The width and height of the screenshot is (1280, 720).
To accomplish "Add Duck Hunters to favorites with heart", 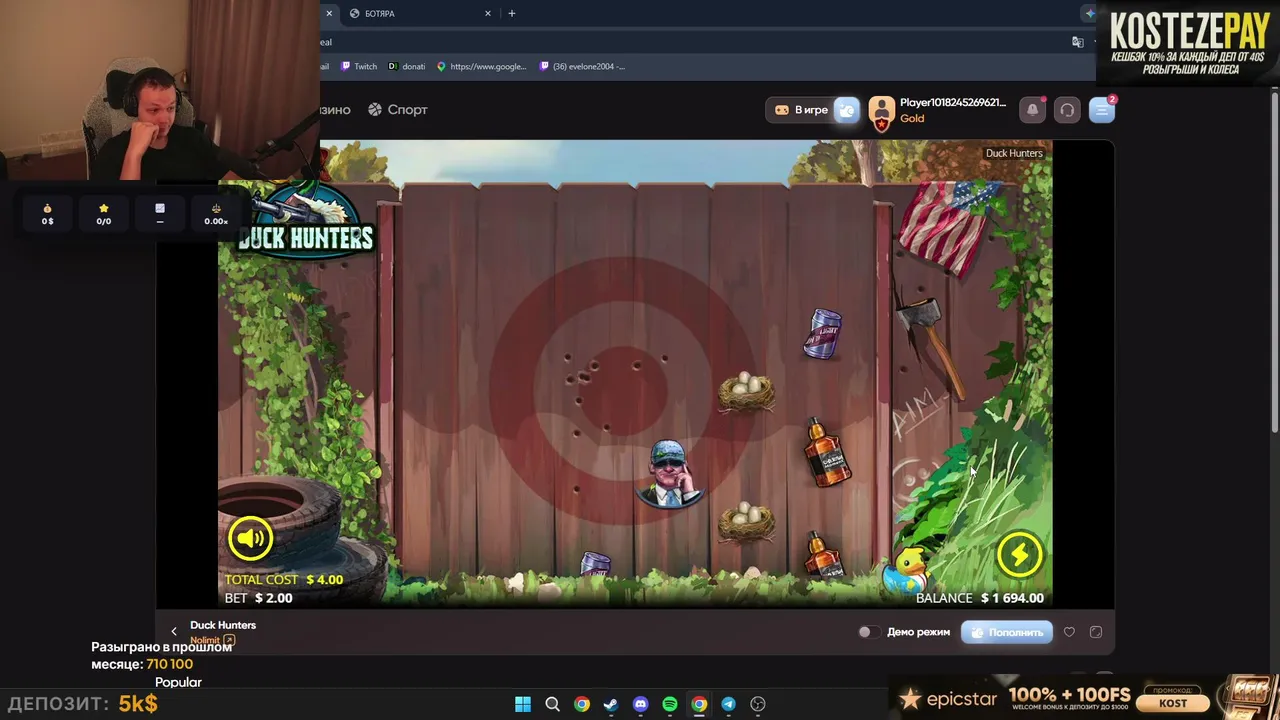I will pyautogui.click(x=1069, y=632).
